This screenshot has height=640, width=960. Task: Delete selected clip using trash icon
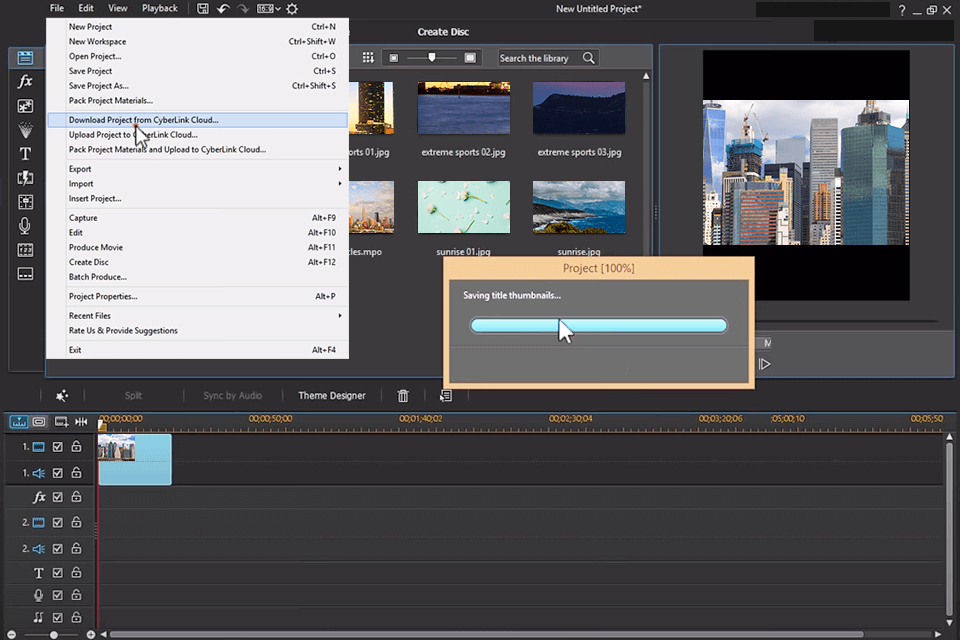[x=403, y=396]
